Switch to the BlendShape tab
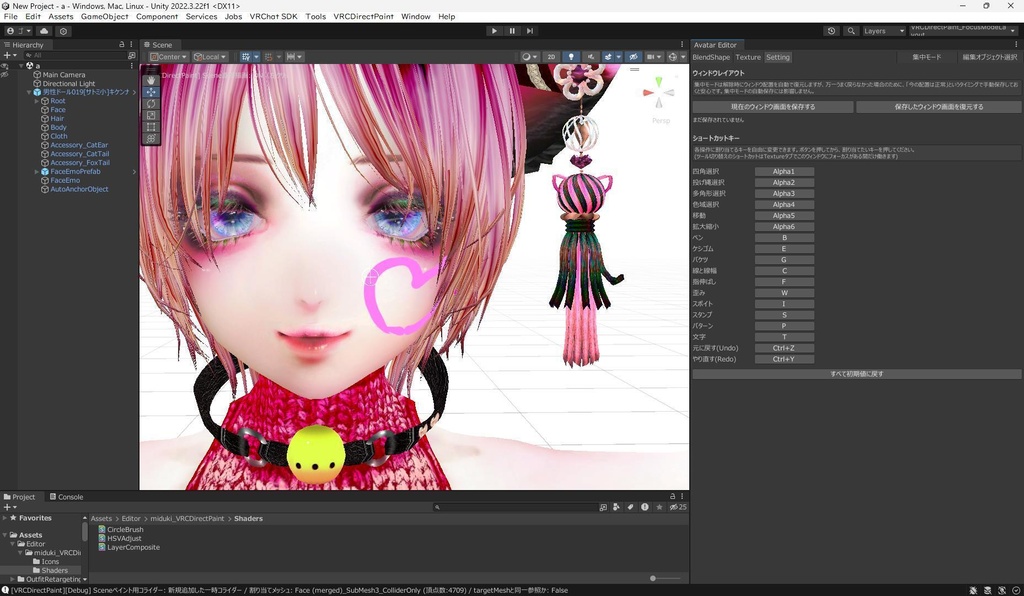 click(711, 57)
